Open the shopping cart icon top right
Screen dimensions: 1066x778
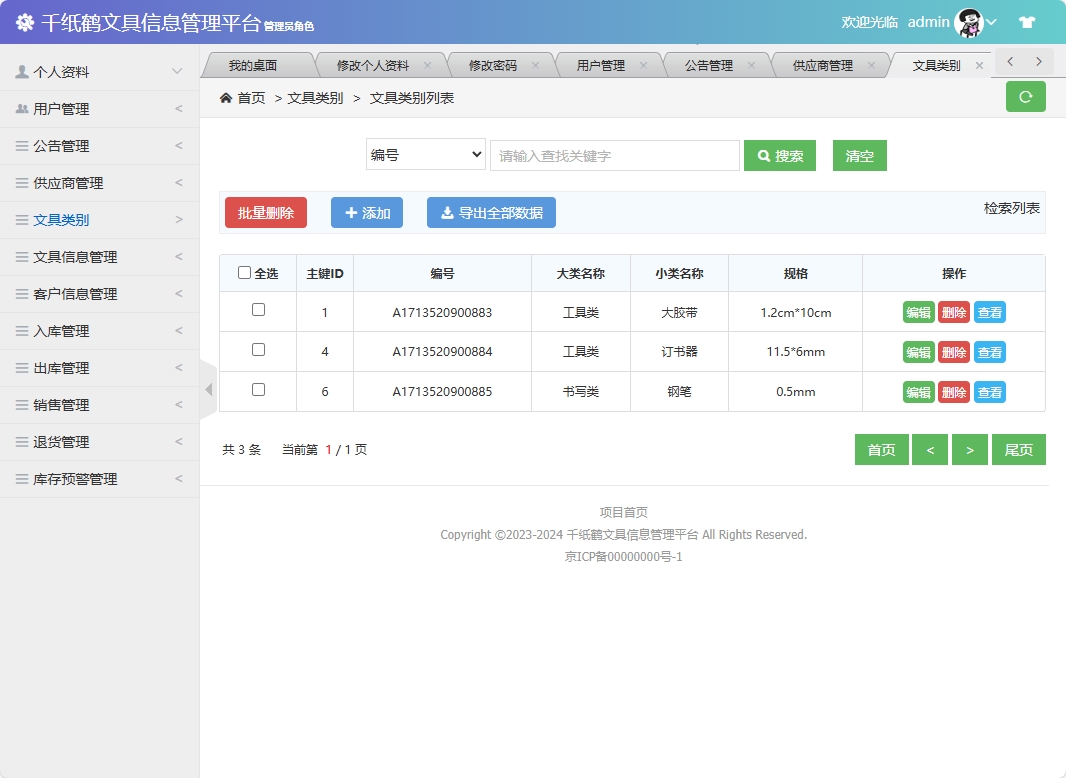(1027, 21)
